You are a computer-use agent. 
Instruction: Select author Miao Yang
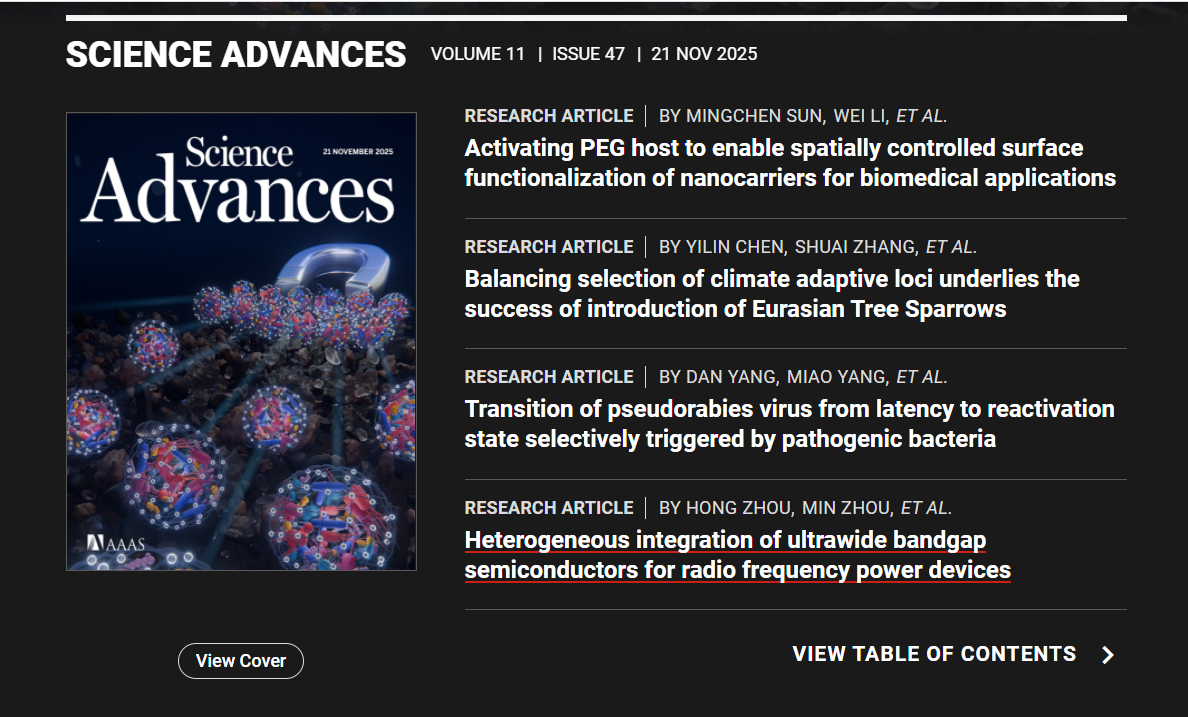point(836,377)
